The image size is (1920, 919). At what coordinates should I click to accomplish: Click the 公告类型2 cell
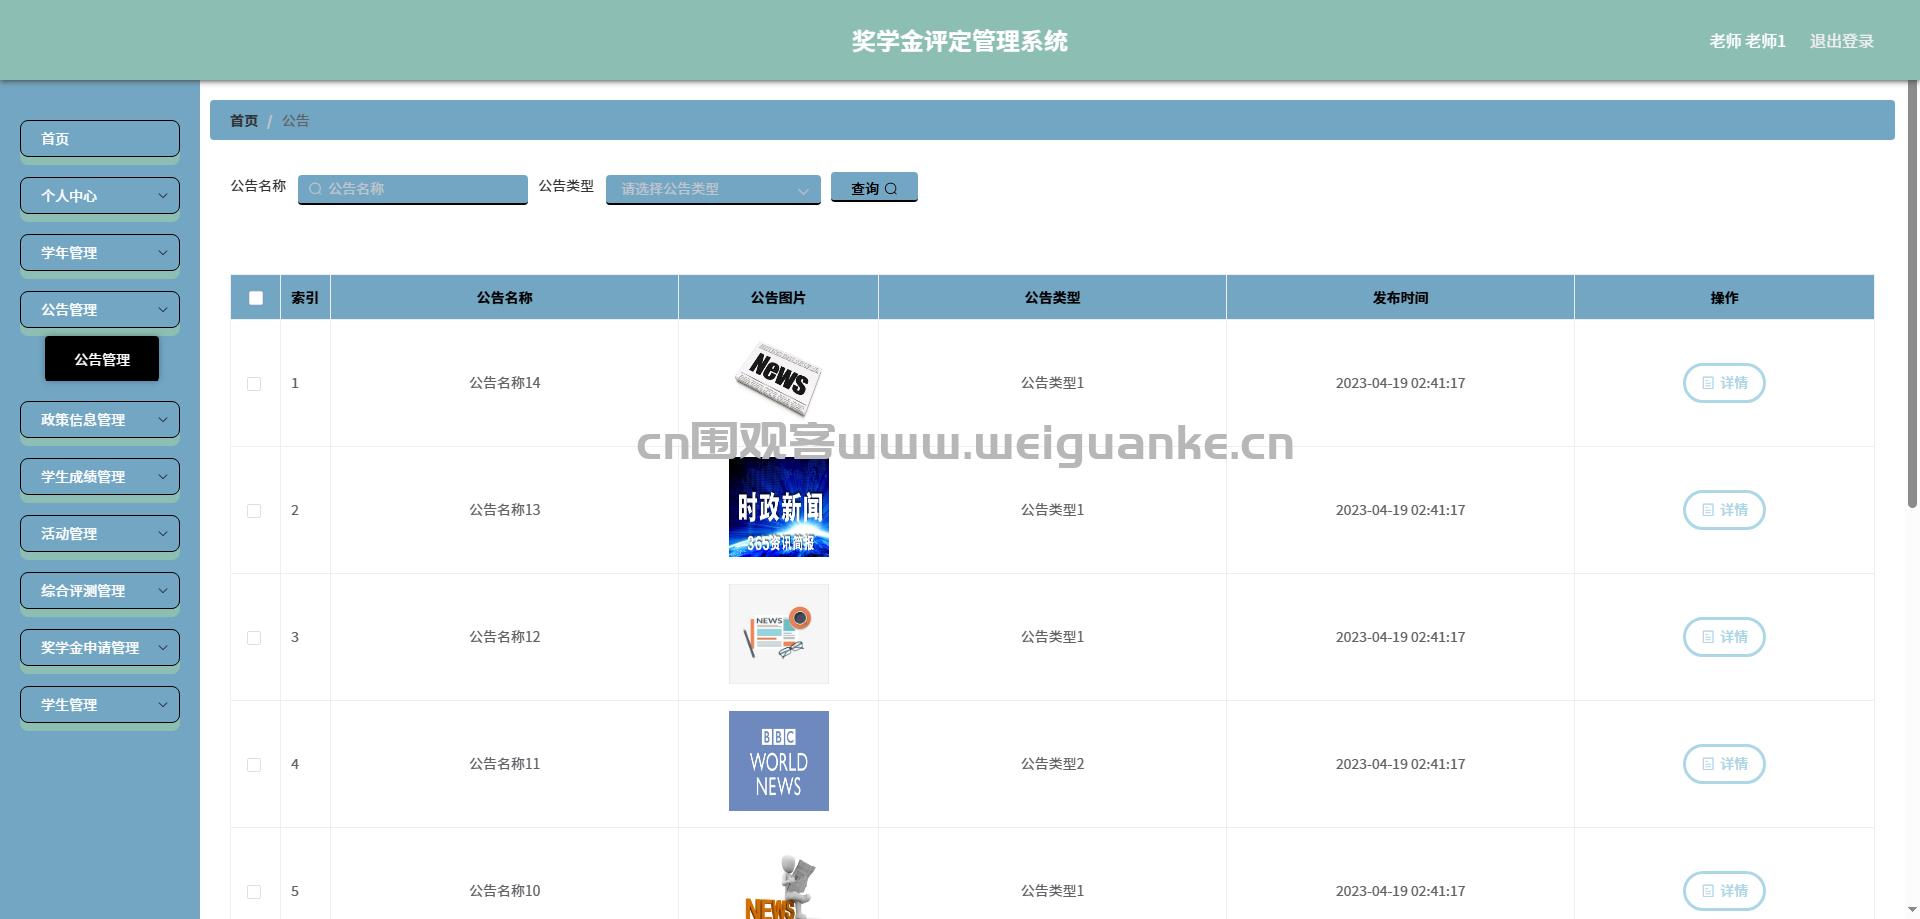click(1052, 764)
